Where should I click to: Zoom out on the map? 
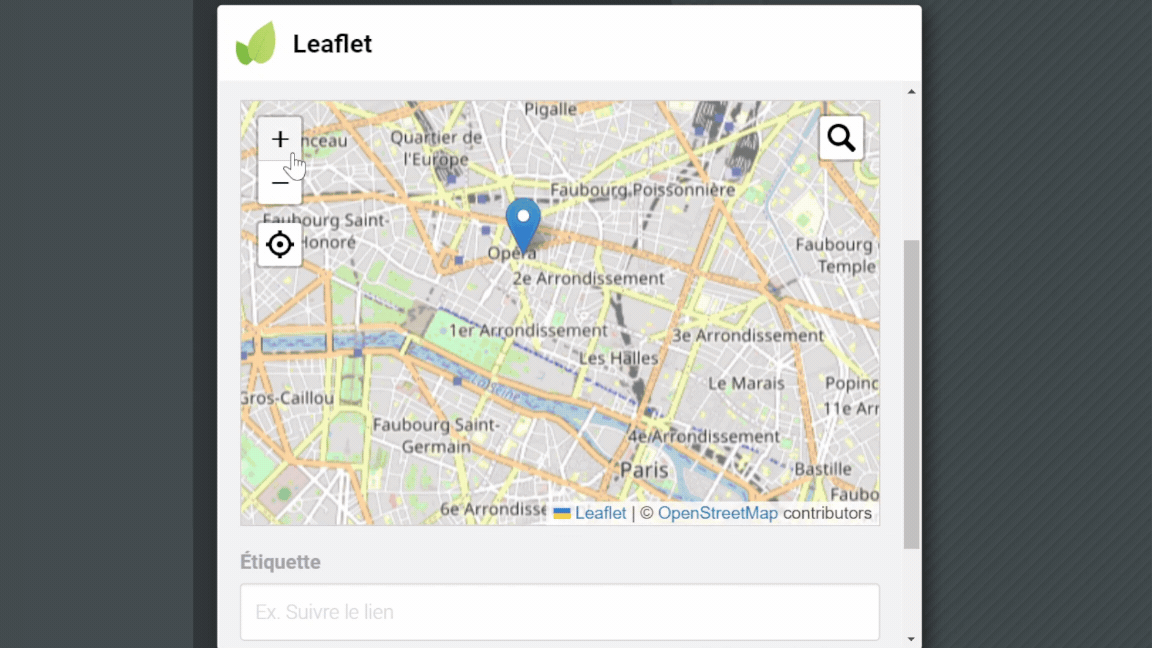click(280, 184)
